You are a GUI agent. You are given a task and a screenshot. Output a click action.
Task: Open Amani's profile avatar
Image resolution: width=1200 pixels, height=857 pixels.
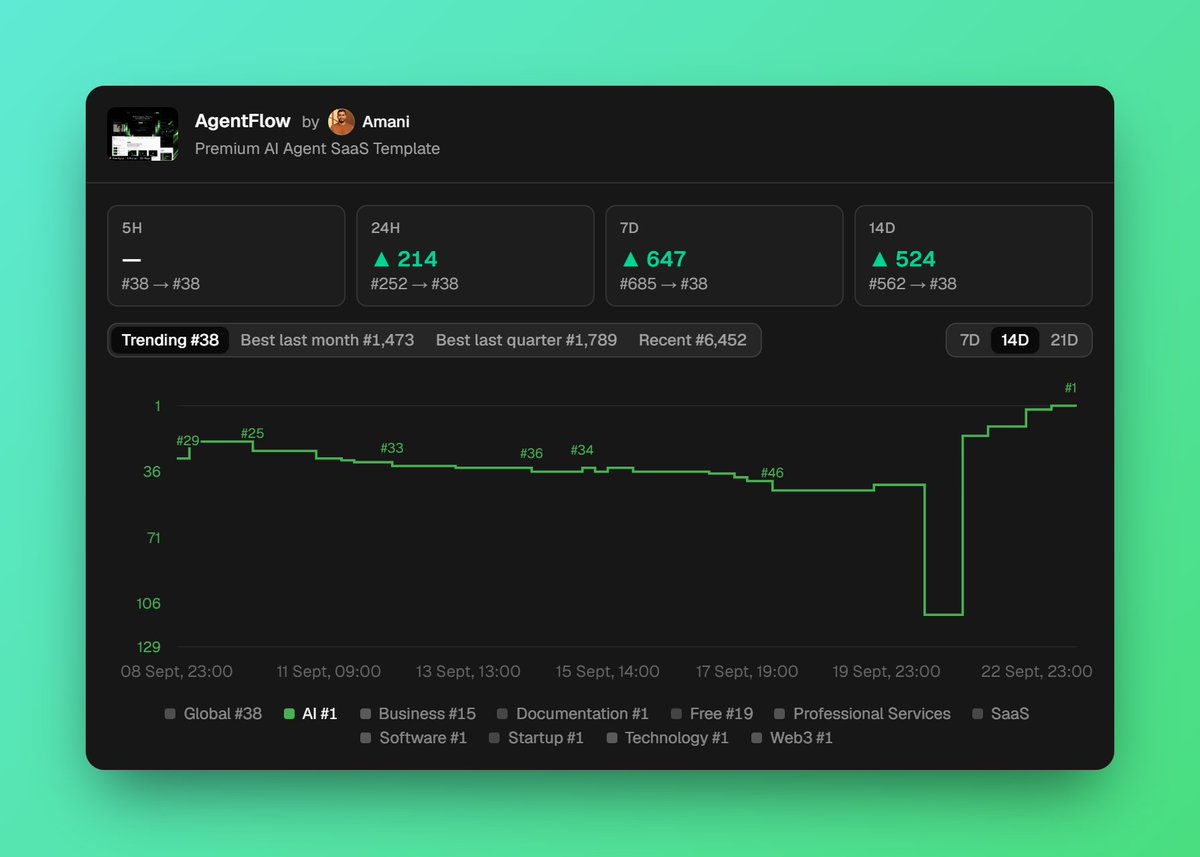click(x=341, y=122)
